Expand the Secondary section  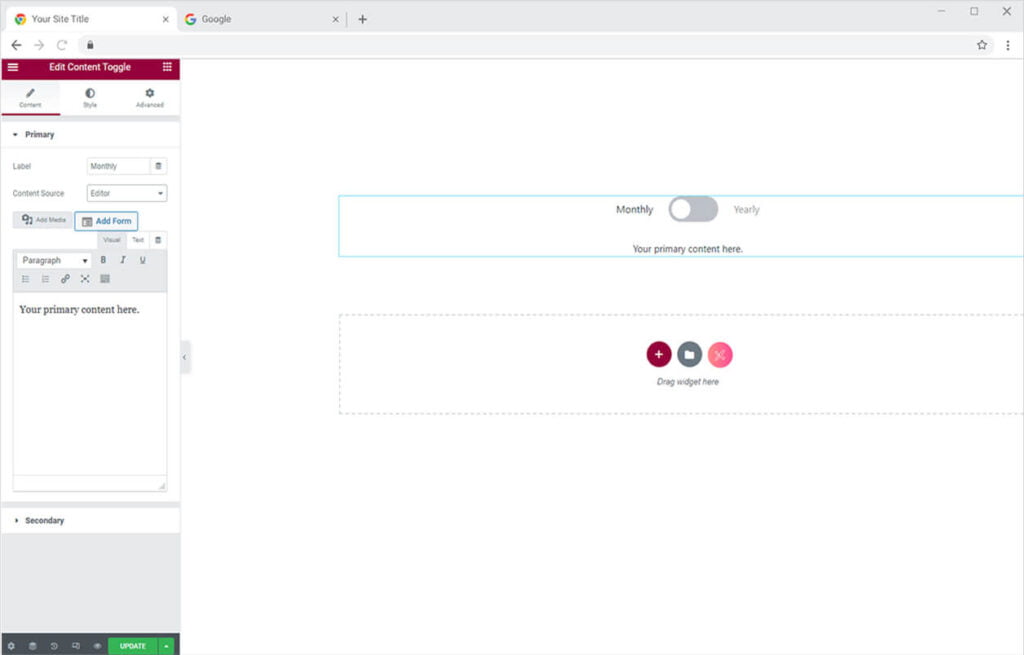coord(44,521)
